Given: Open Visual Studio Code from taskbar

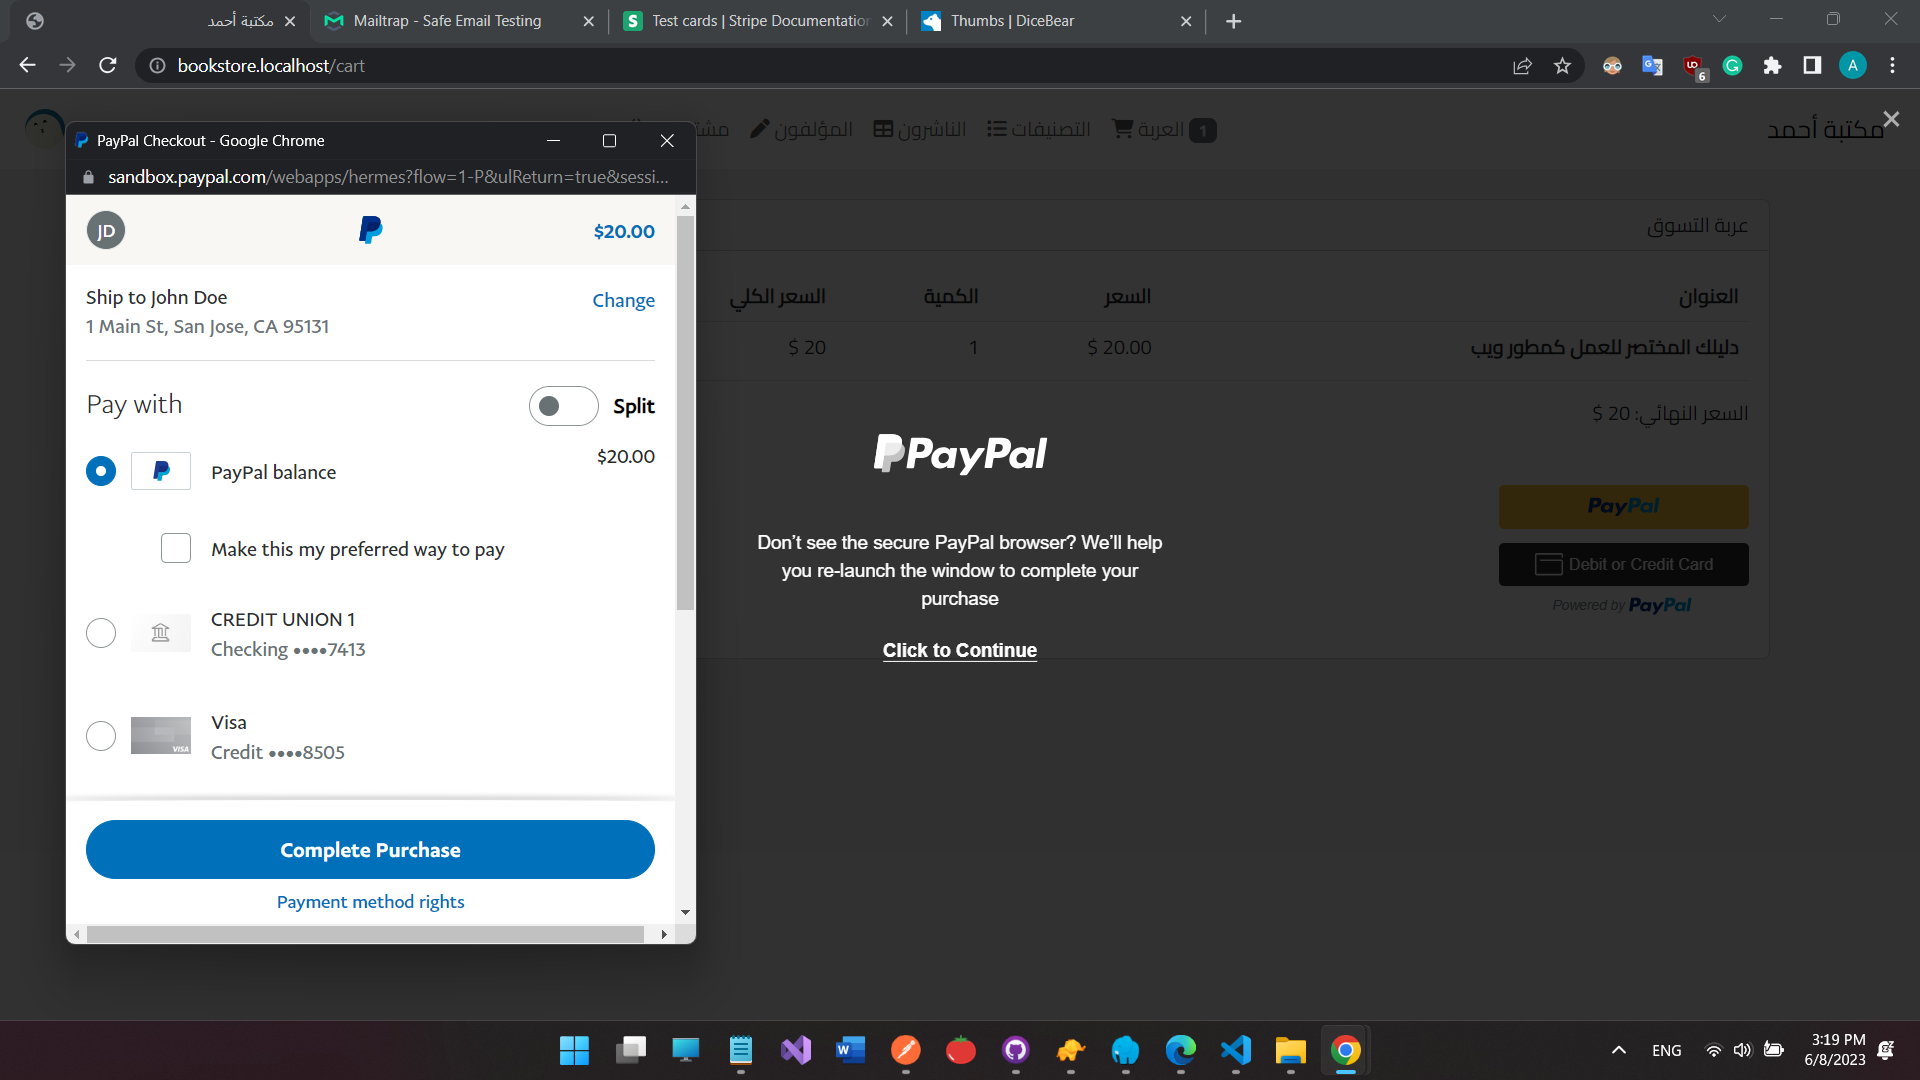Looking at the screenshot, I should point(1236,1050).
